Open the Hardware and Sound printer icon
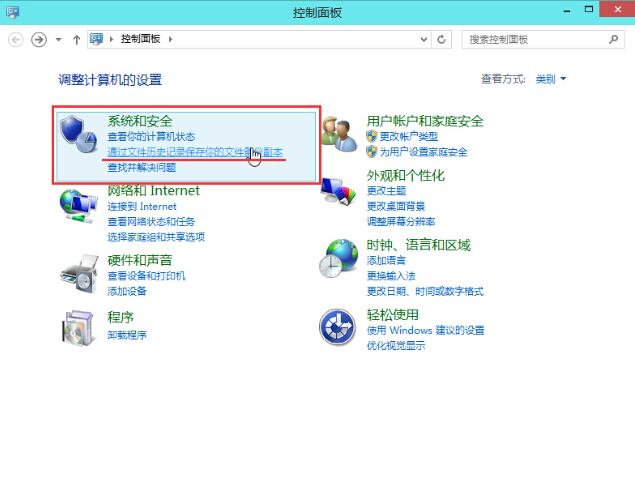The width and height of the screenshot is (635, 477). tap(79, 270)
